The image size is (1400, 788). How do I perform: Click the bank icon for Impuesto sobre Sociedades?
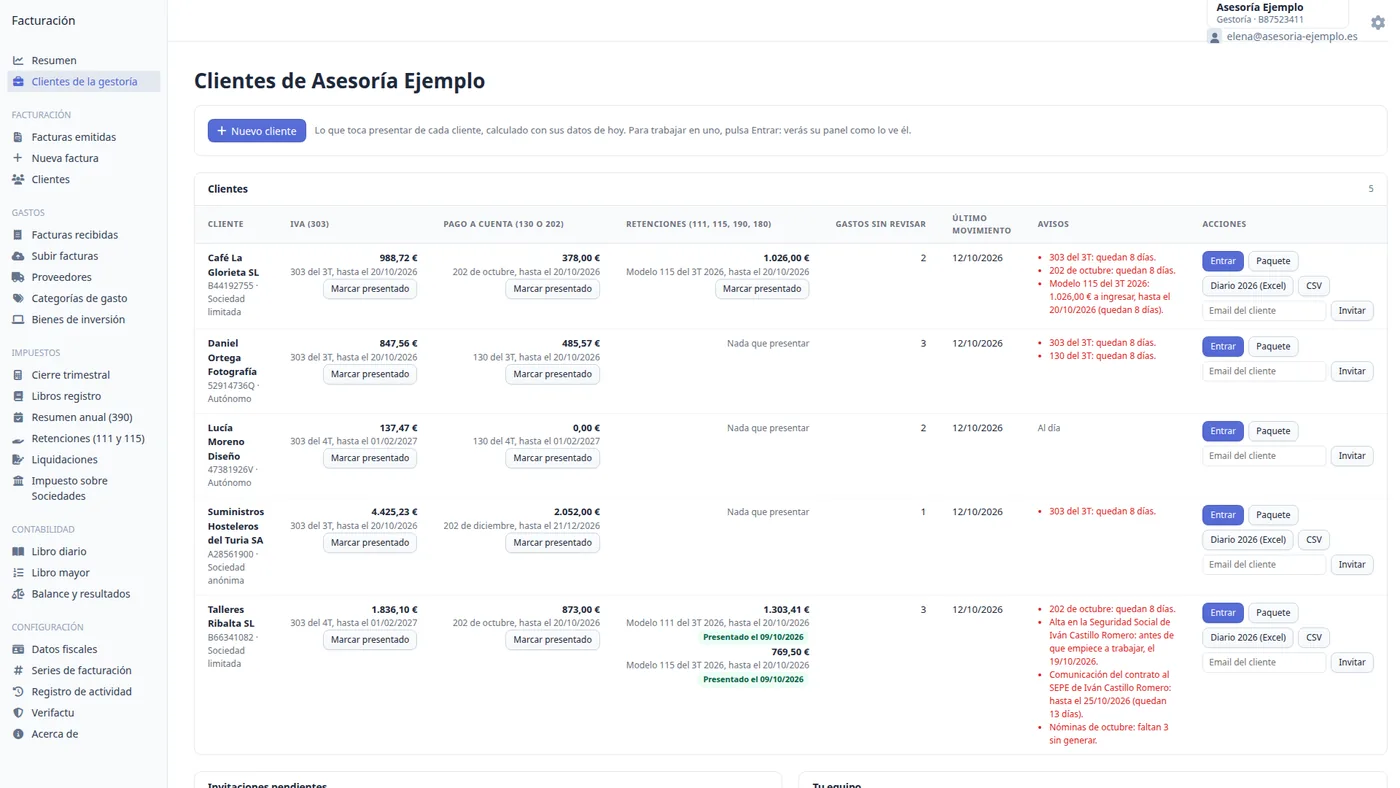pos(18,481)
